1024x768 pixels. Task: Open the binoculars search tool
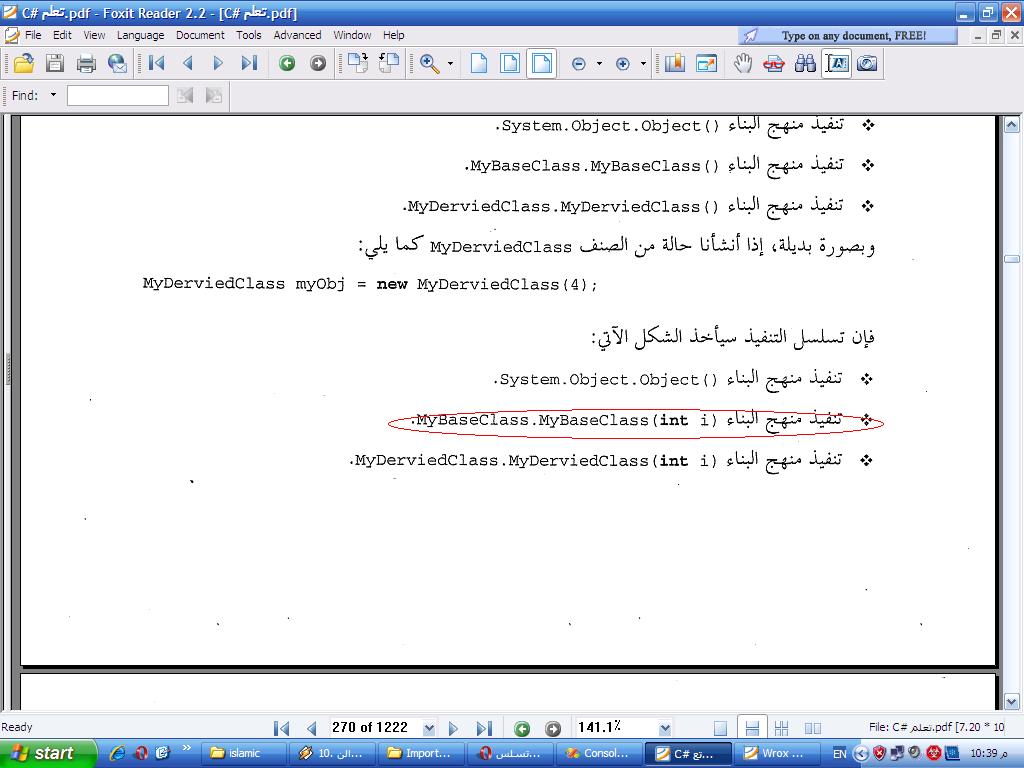tap(805, 63)
